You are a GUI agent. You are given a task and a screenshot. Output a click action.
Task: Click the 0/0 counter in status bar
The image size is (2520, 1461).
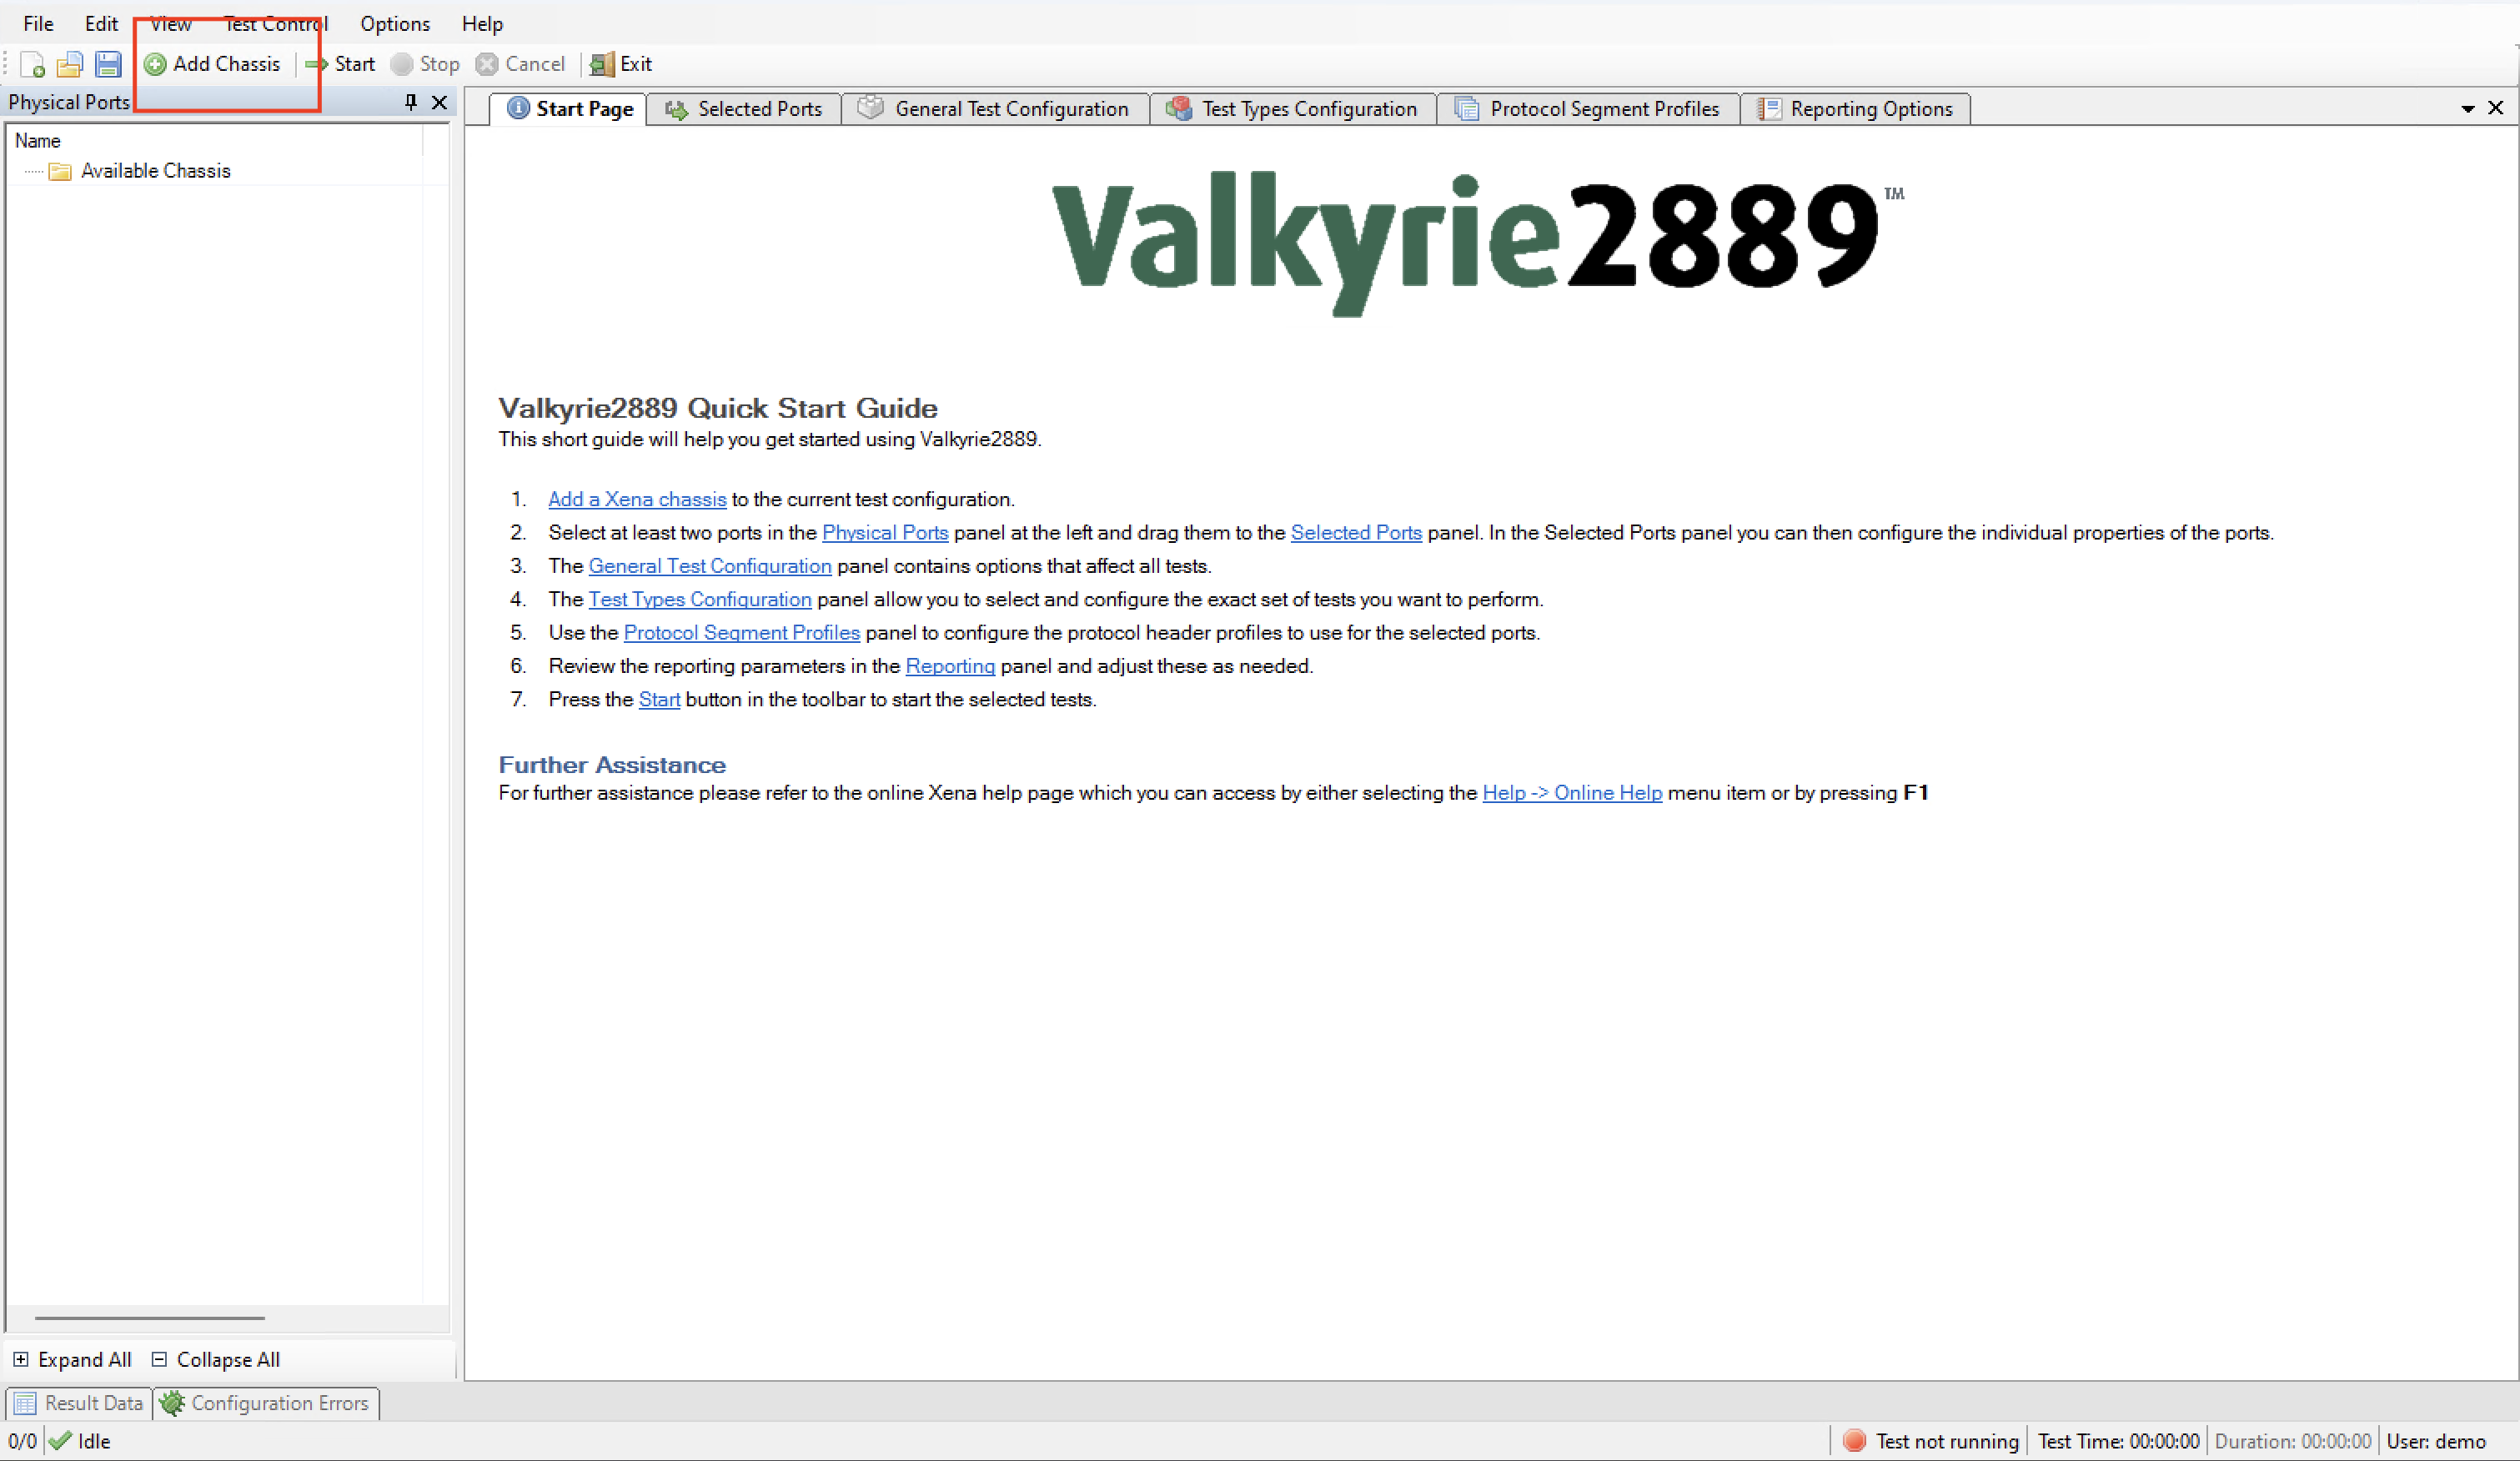[x=22, y=1441]
